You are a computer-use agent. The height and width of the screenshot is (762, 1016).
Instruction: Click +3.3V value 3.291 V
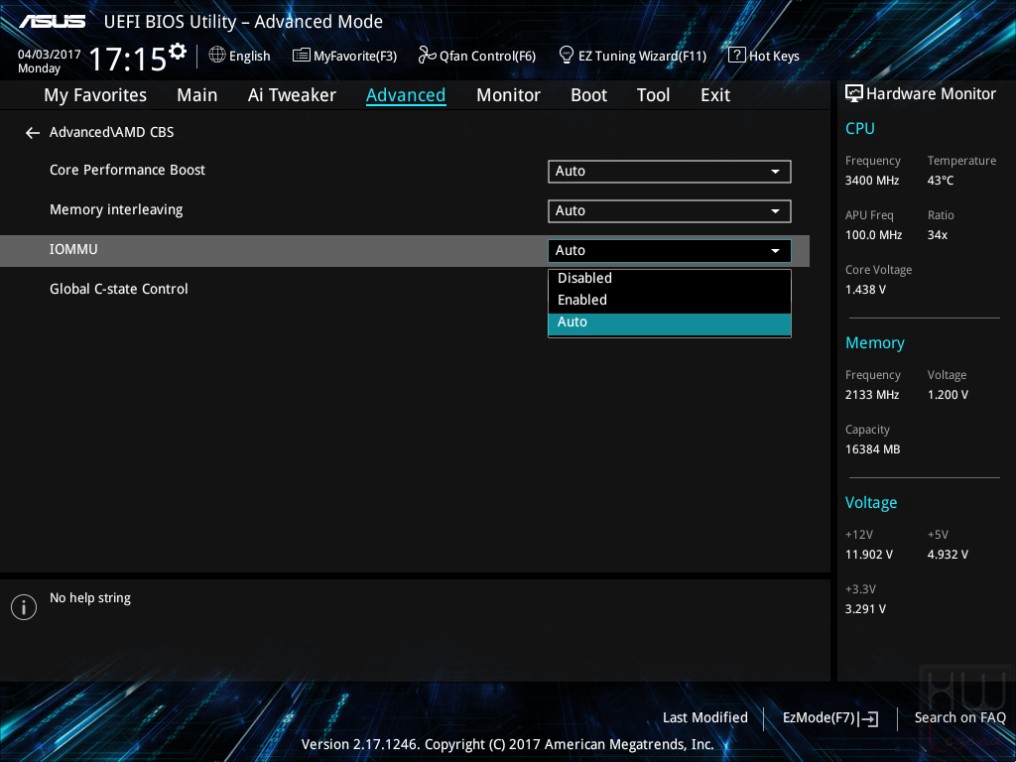click(865, 609)
